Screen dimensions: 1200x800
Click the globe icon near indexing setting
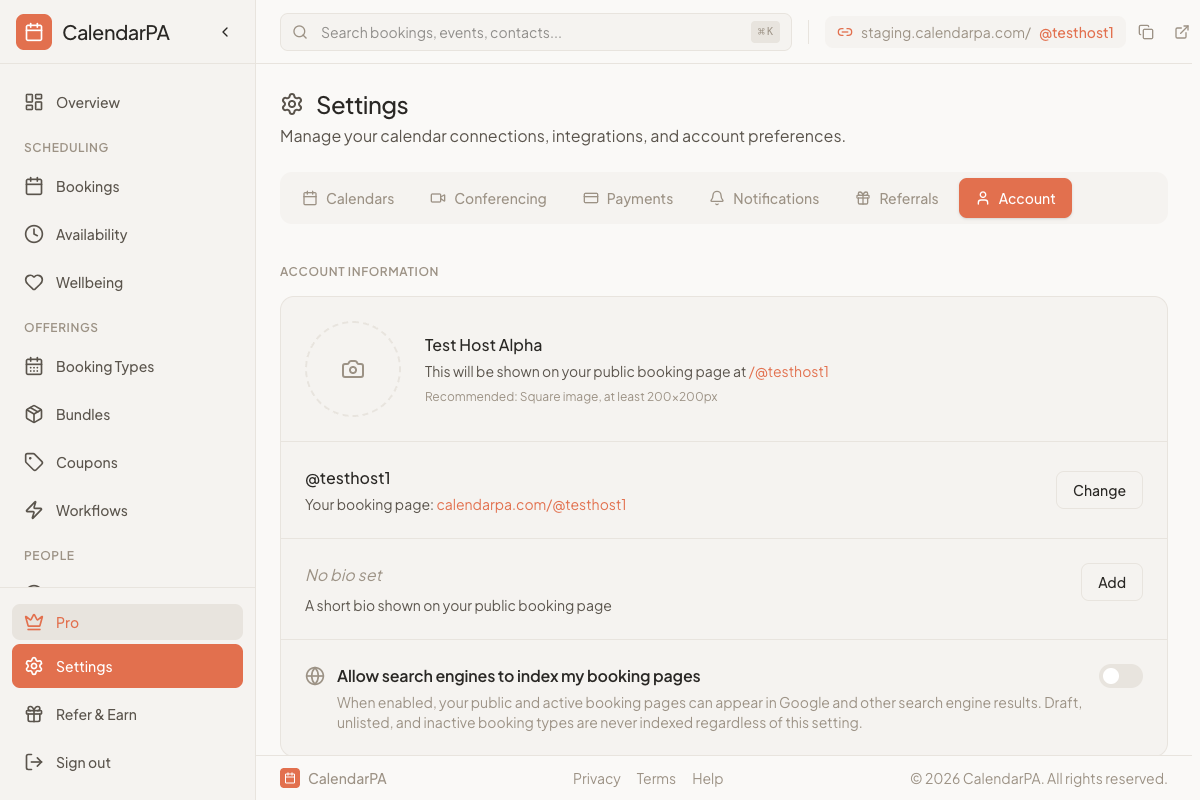pyautogui.click(x=314, y=676)
